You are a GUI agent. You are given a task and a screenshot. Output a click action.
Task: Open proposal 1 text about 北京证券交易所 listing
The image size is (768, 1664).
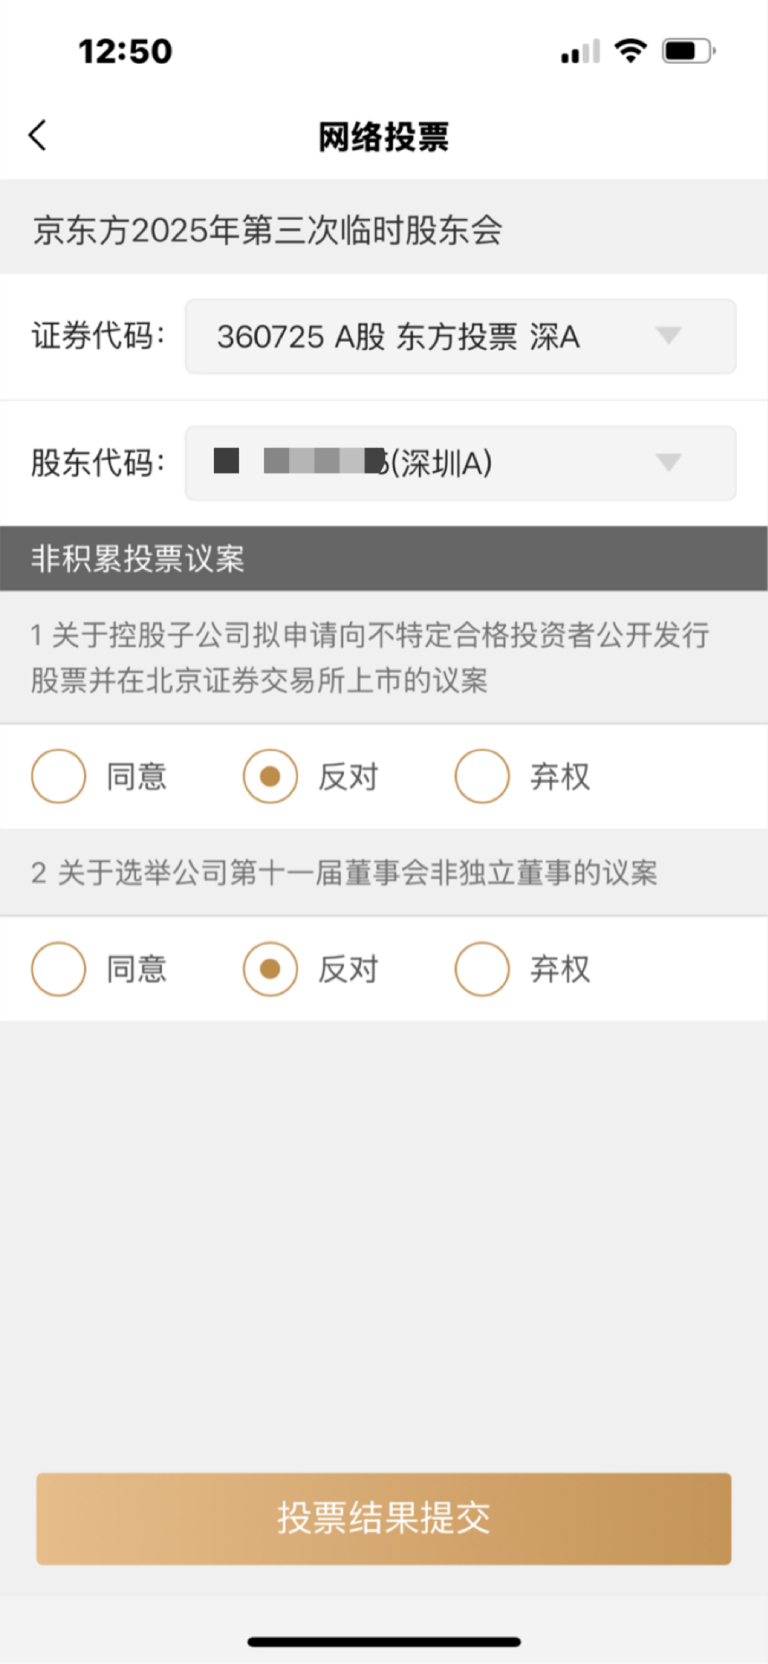[370, 657]
